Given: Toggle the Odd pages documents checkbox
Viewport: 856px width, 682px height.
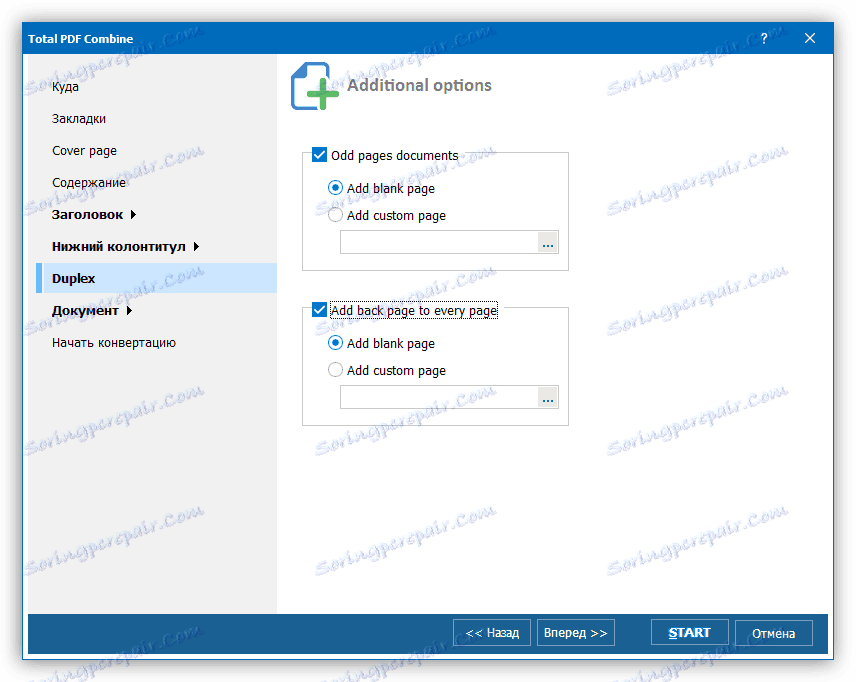Looking at the screenshot, I should click(x=319, y=155).
